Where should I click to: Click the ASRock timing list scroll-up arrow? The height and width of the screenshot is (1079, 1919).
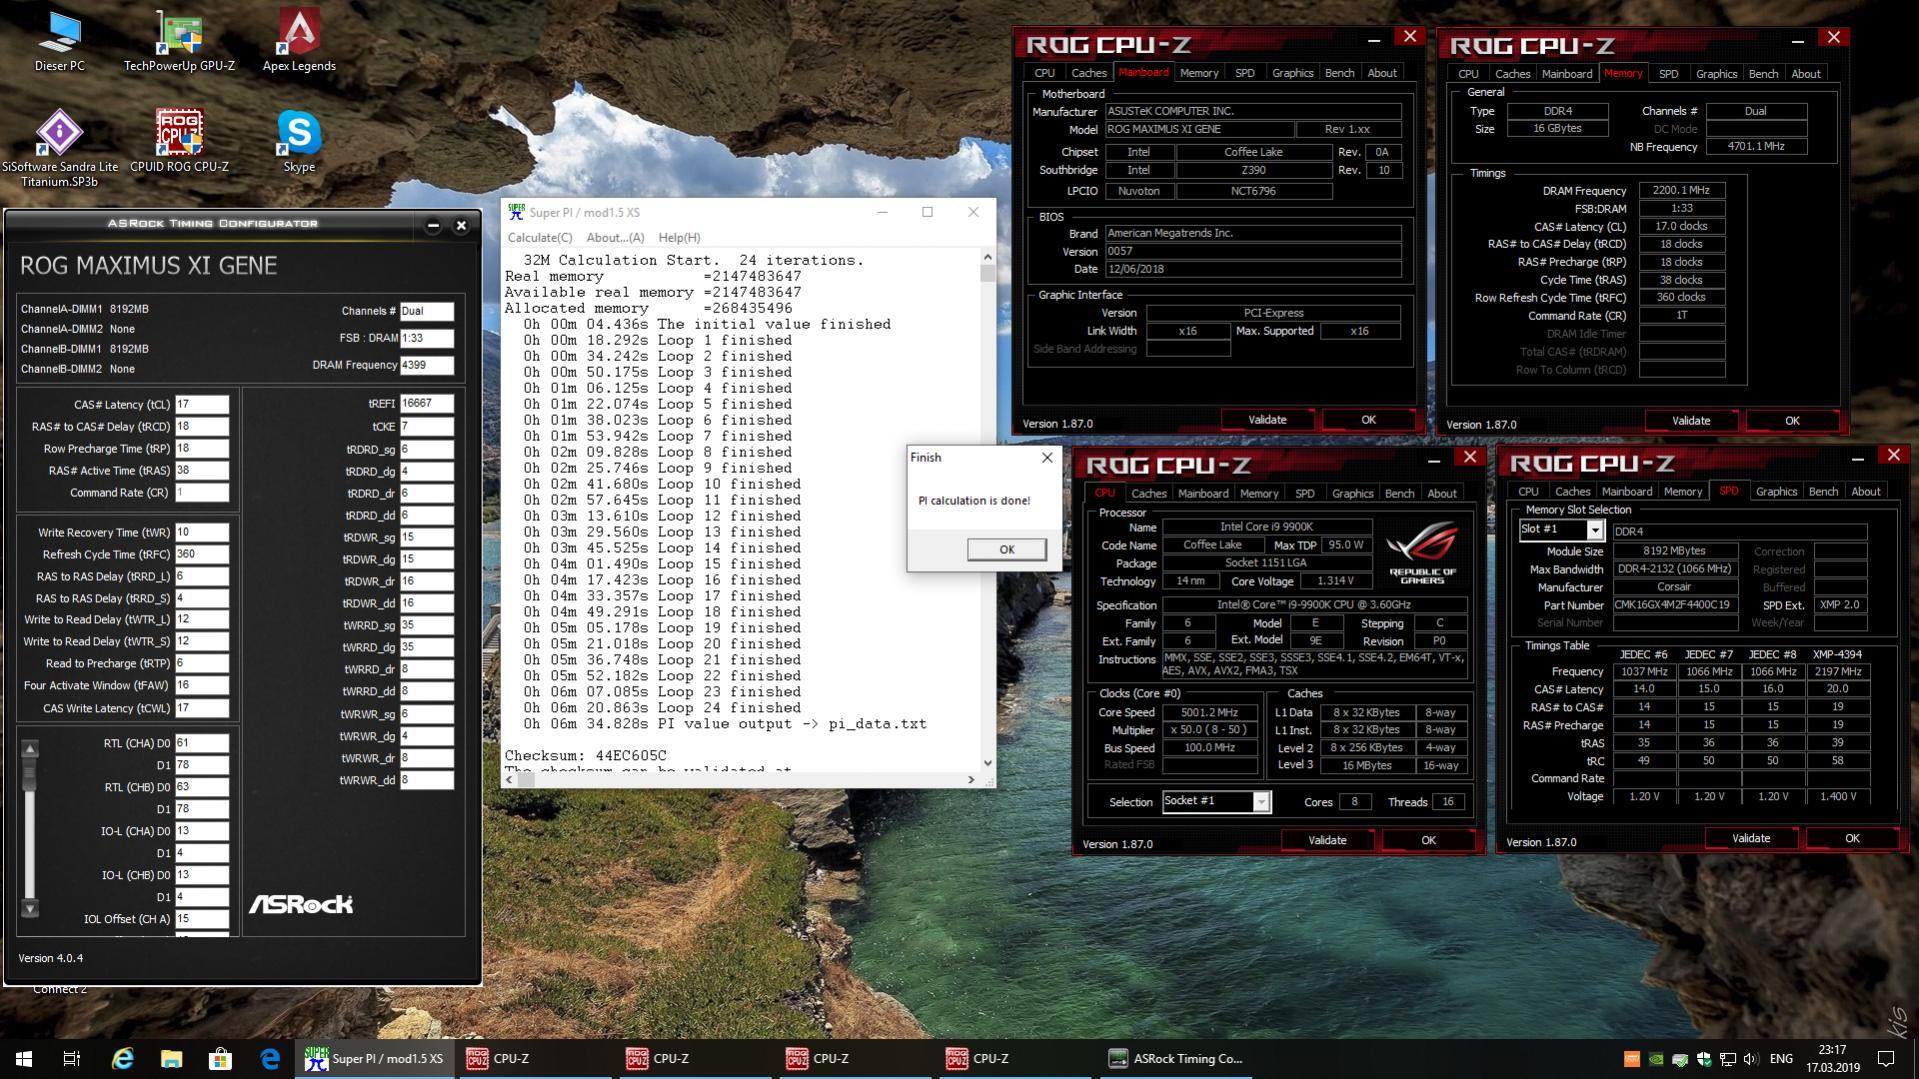tap(30, 748)
